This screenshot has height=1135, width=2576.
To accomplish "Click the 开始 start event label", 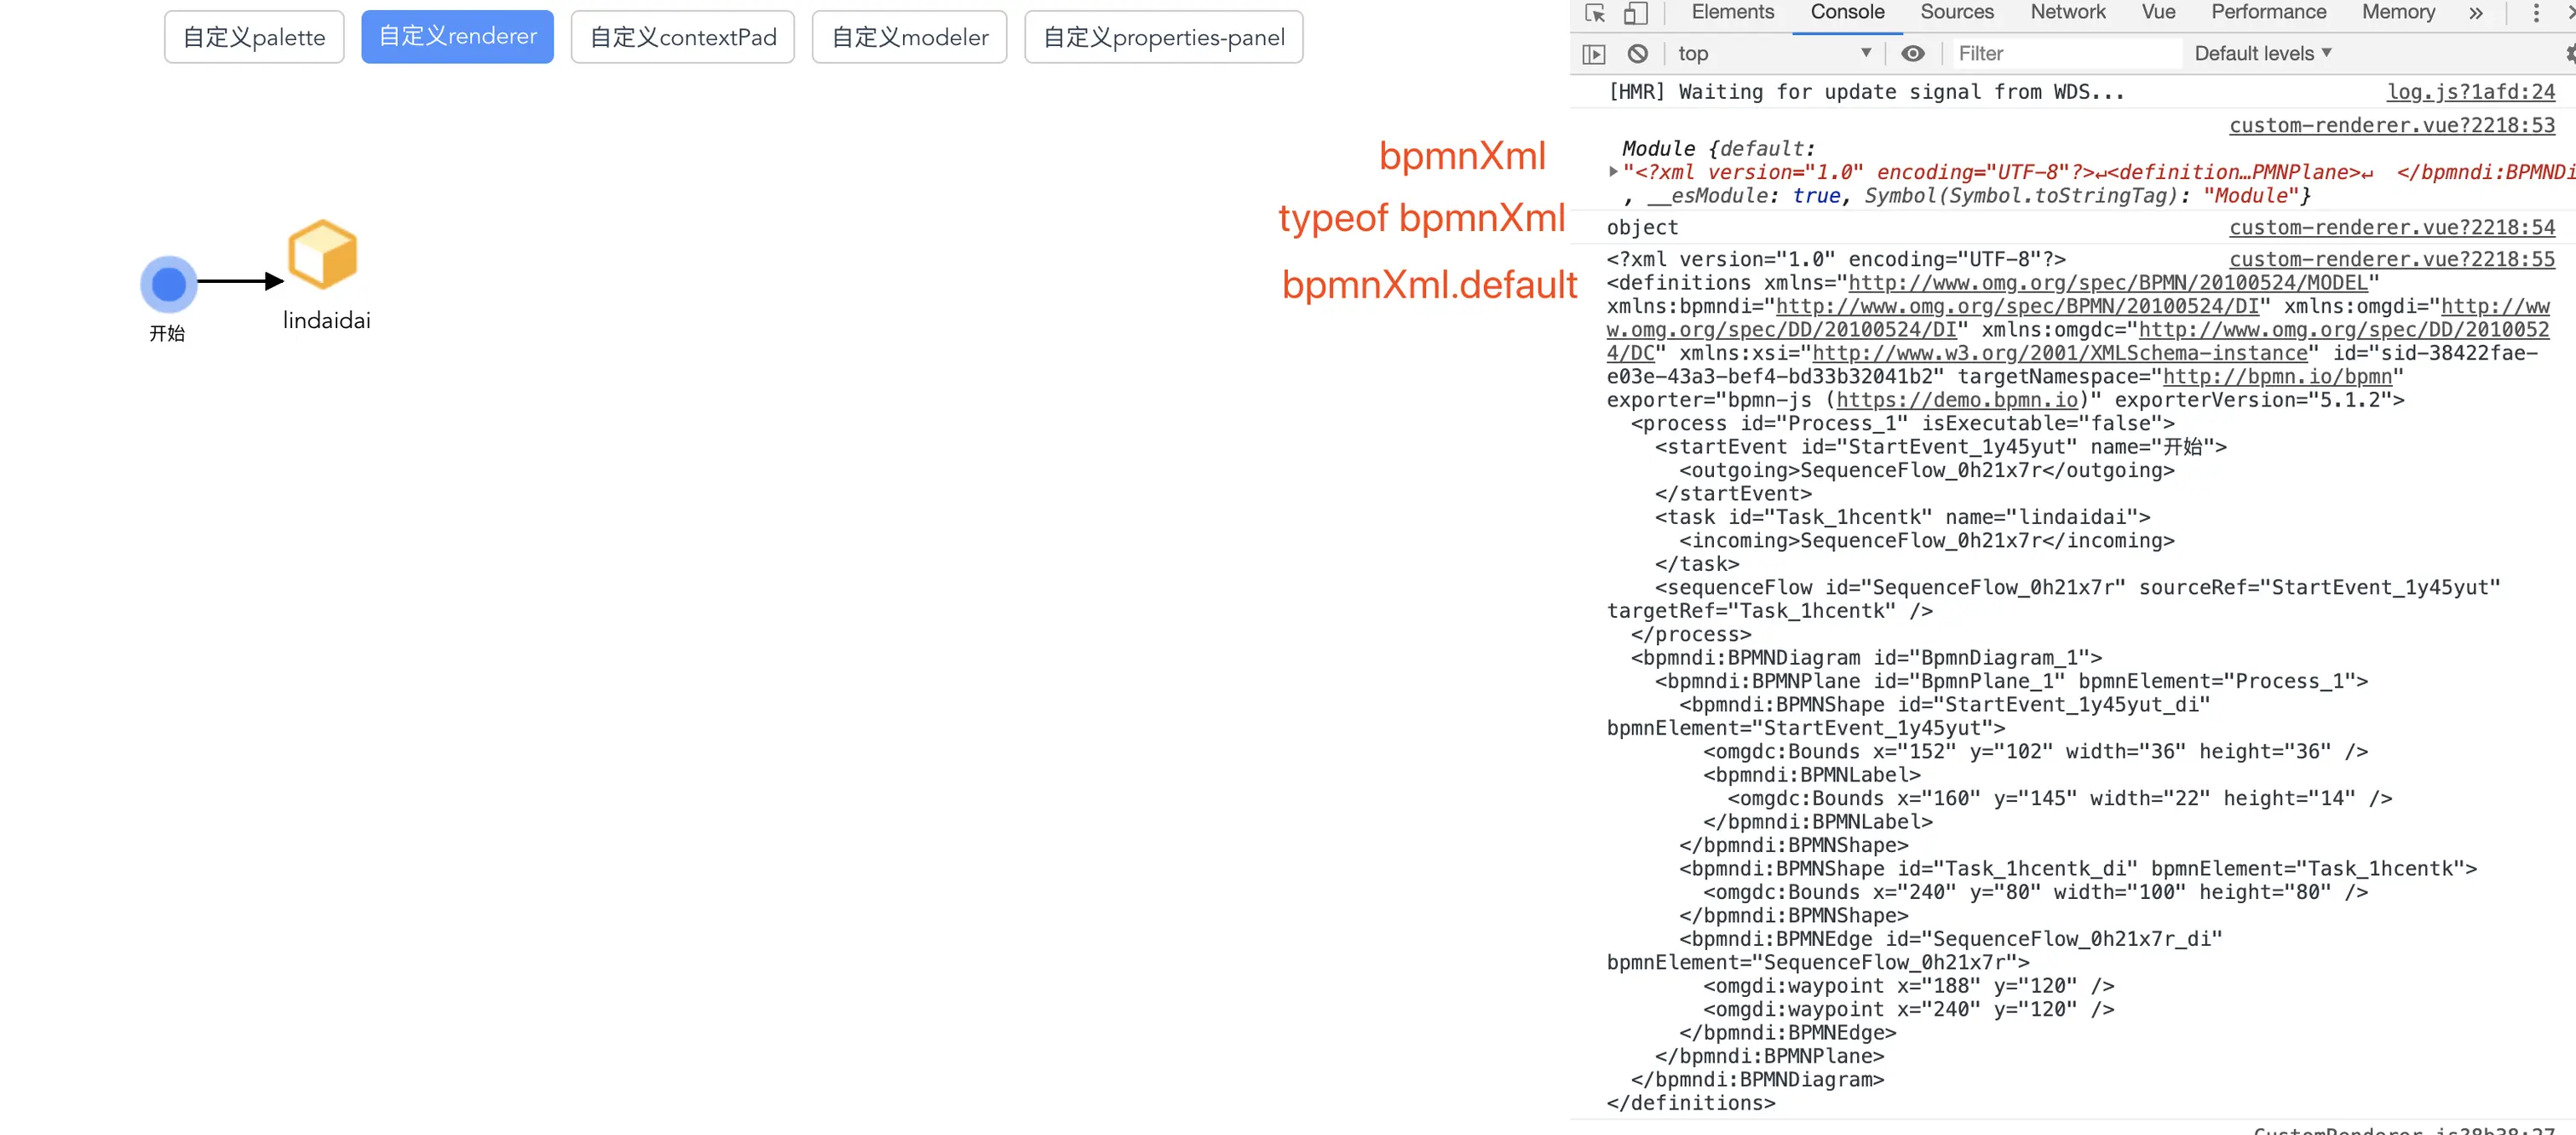I will [167, 334].
